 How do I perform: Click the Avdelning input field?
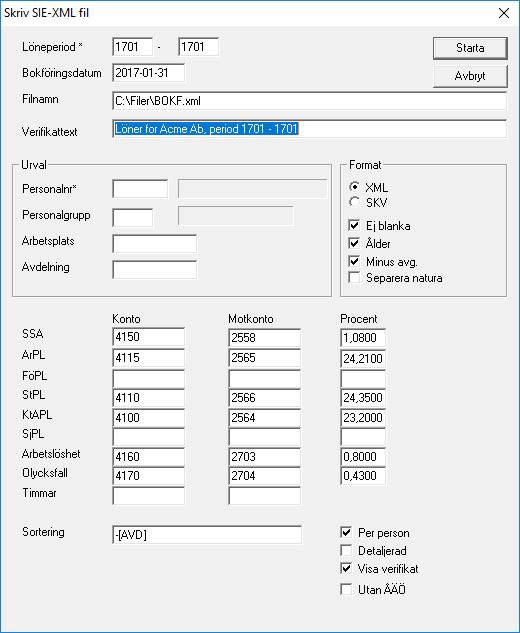coord(155,270)
